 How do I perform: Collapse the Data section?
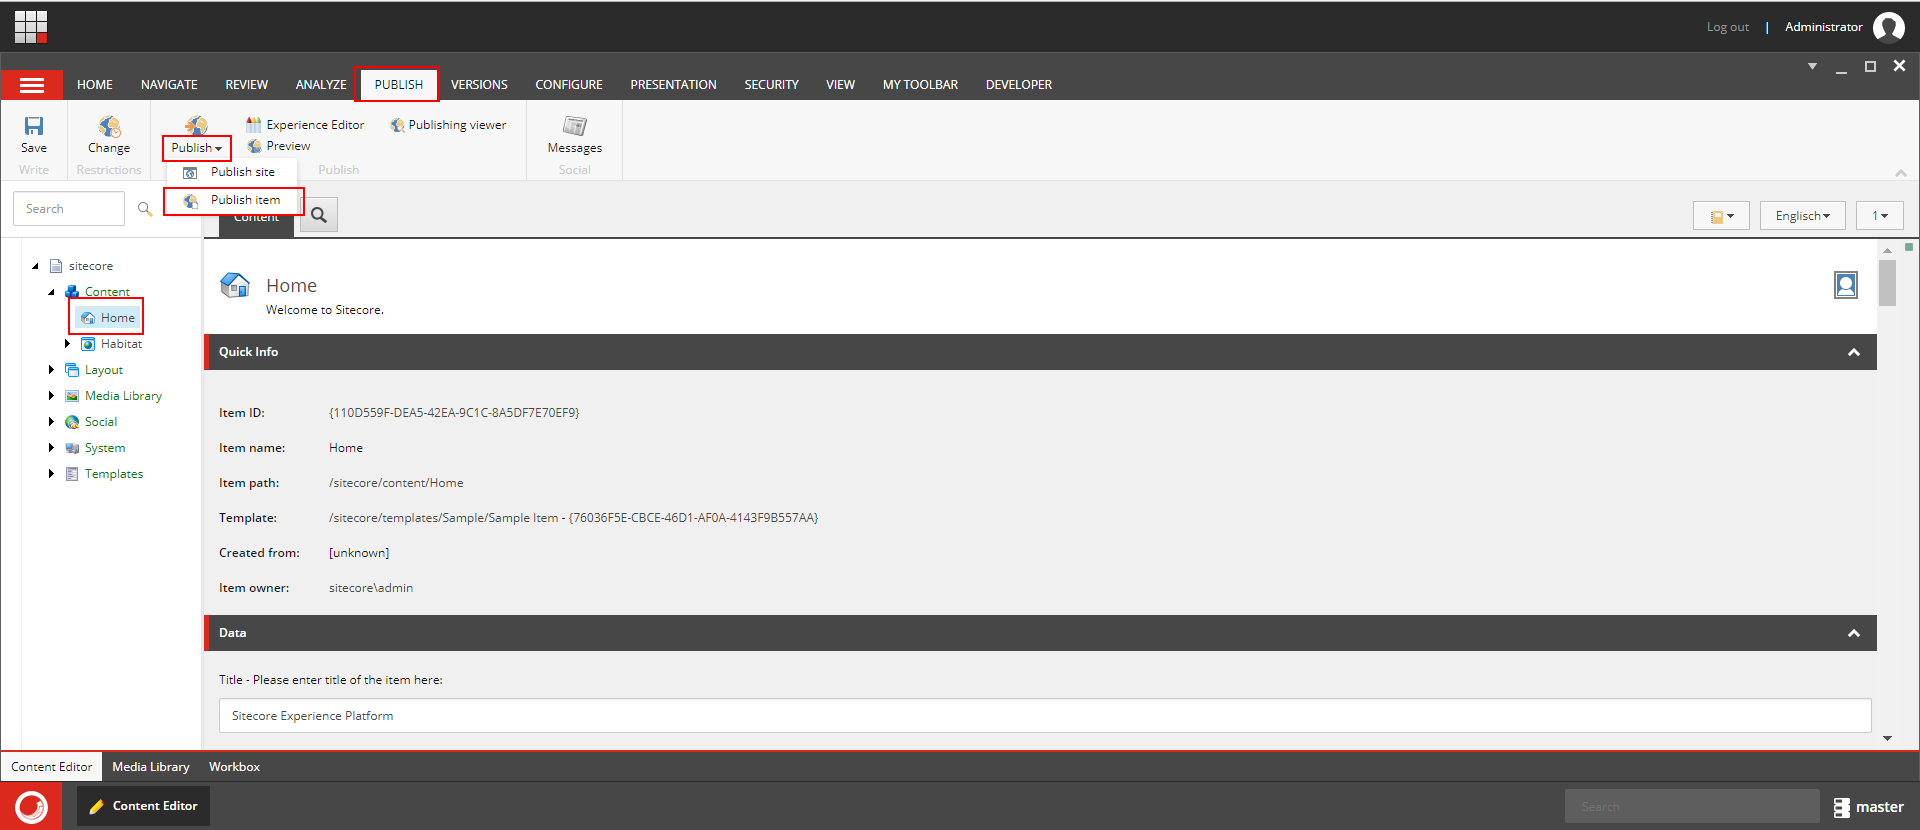click(x=1854, y=633)
